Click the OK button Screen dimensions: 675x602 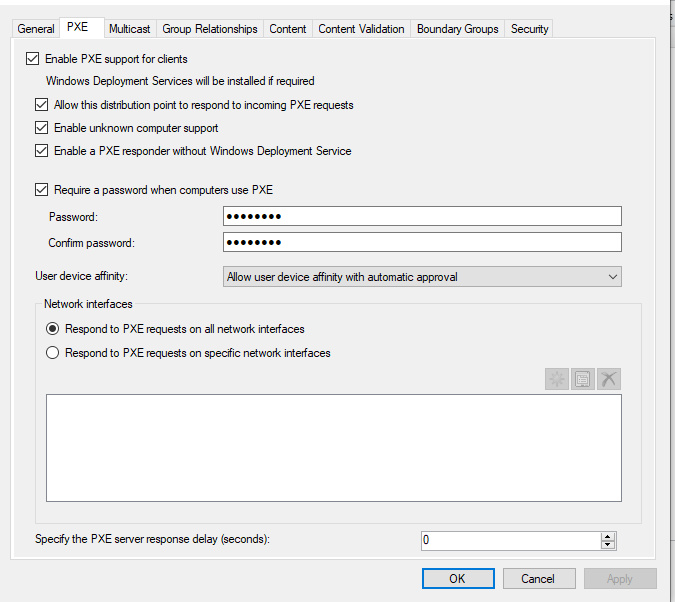pos(458,578)
